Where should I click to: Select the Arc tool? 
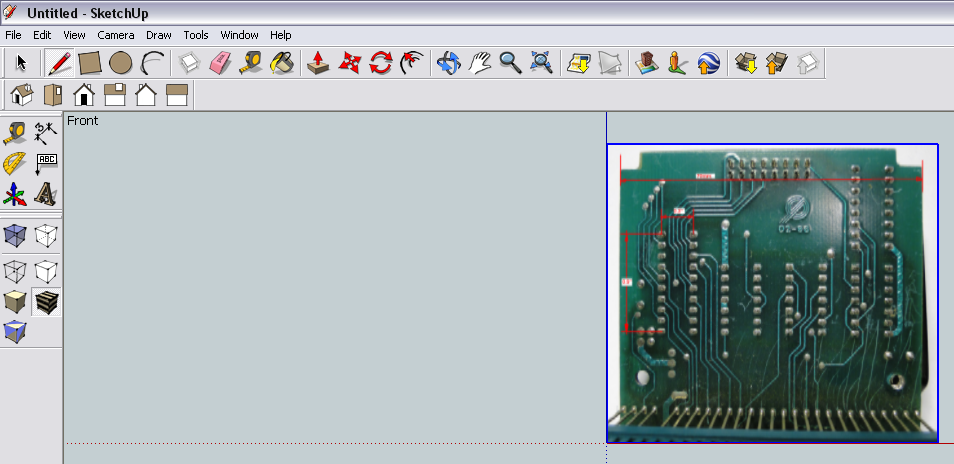[x=151, y=63]
